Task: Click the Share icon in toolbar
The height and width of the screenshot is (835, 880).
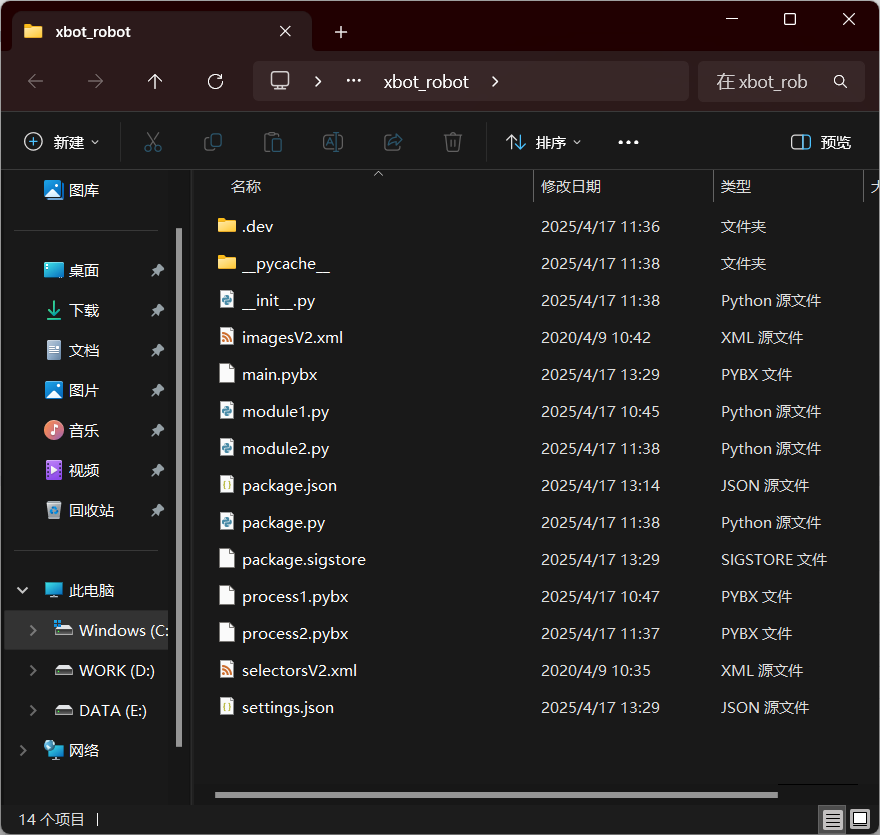Action: (x=393, y=142)
